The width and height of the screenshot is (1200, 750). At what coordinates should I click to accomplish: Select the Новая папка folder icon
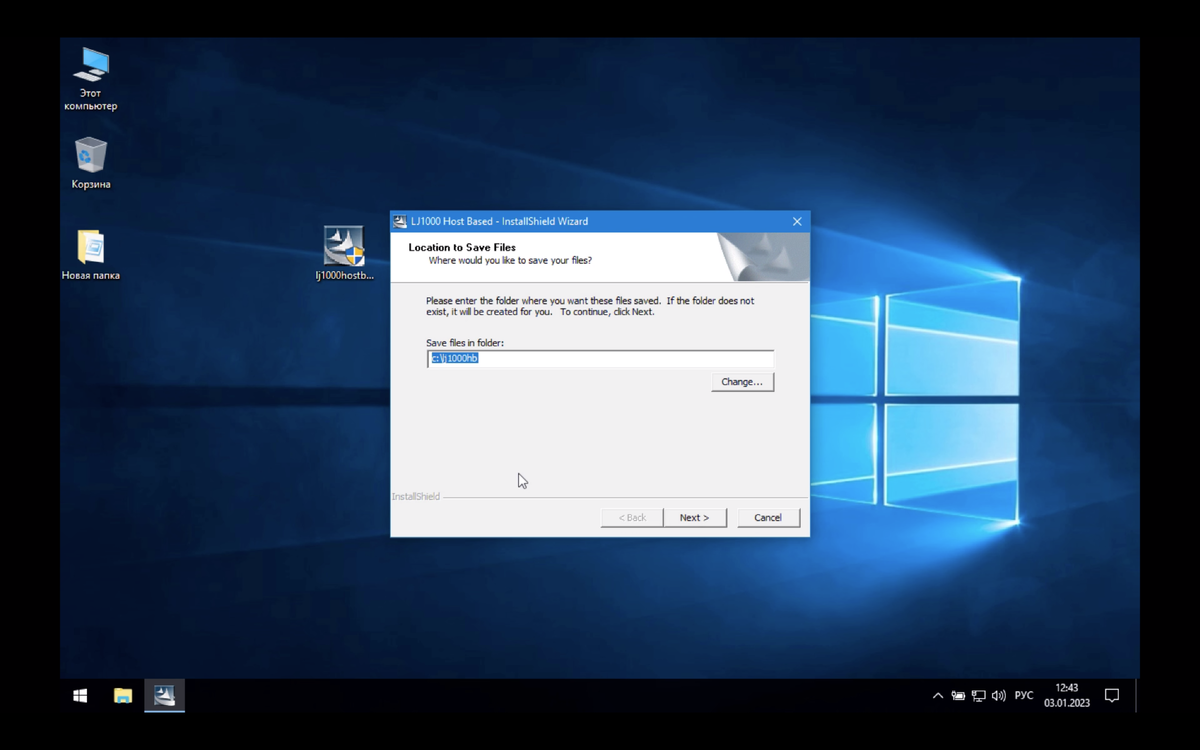(91, 255)
